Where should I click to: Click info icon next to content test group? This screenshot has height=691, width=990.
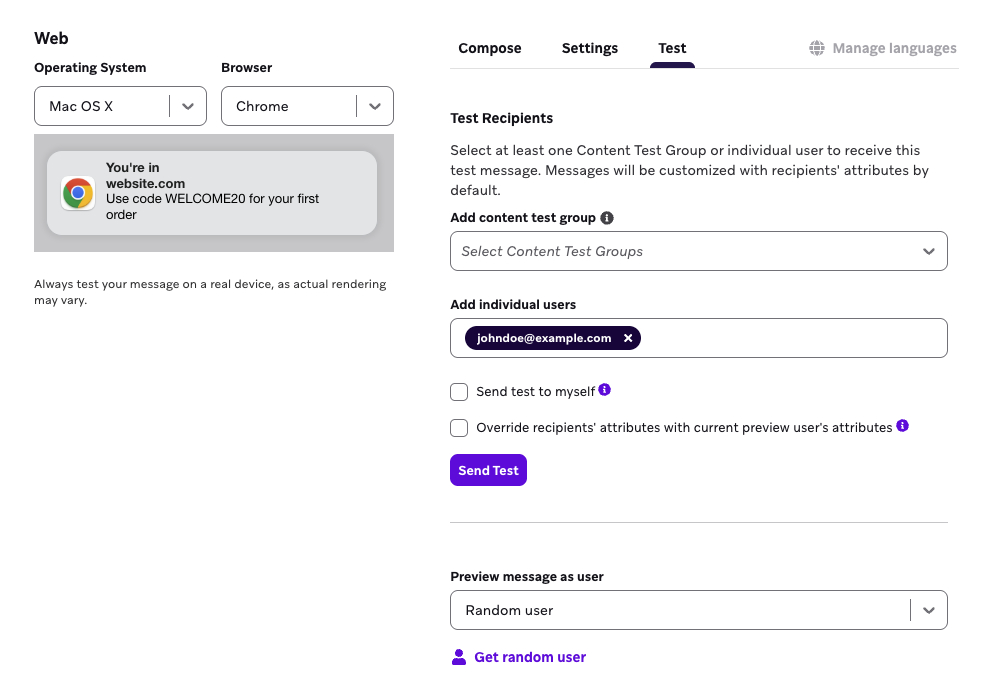(x=607, y=218)
